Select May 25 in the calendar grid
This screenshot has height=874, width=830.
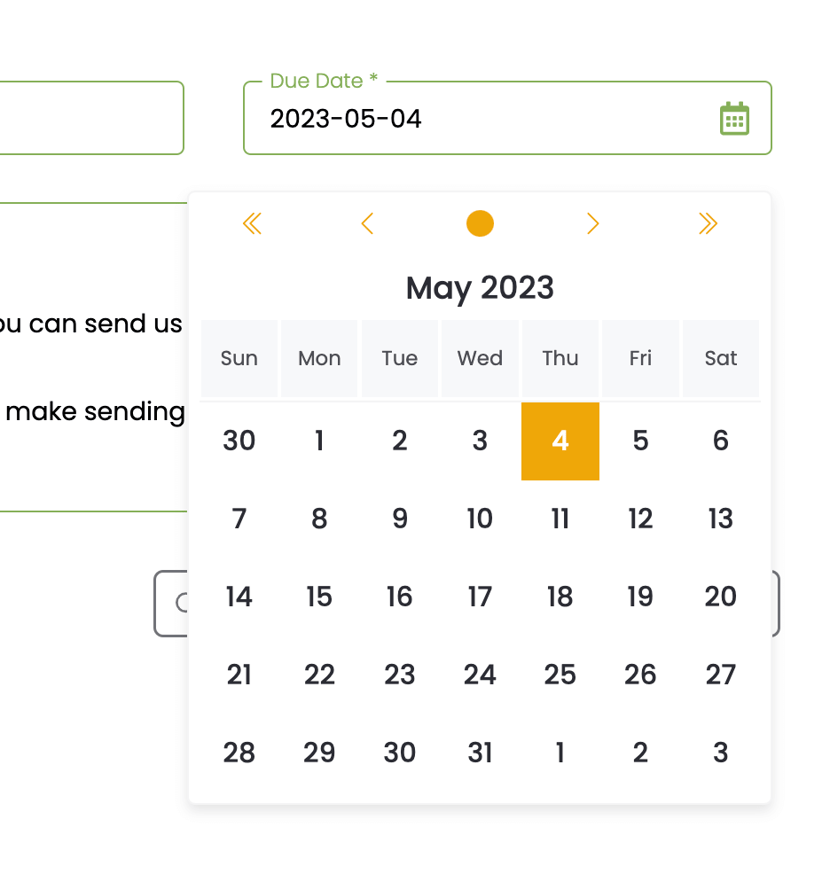(x=560, y=675)
